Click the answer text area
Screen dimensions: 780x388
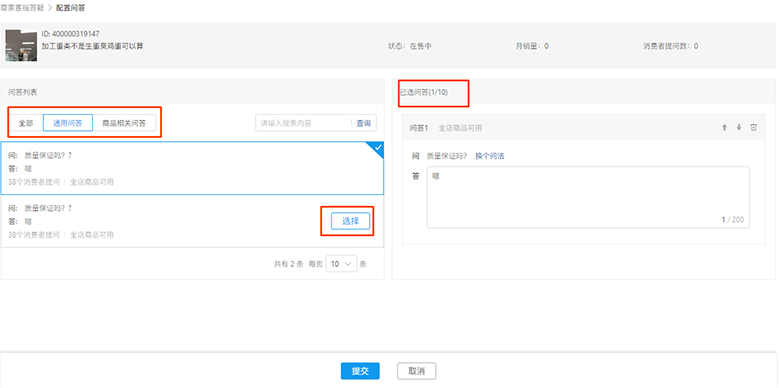click(x=588, y=197)
